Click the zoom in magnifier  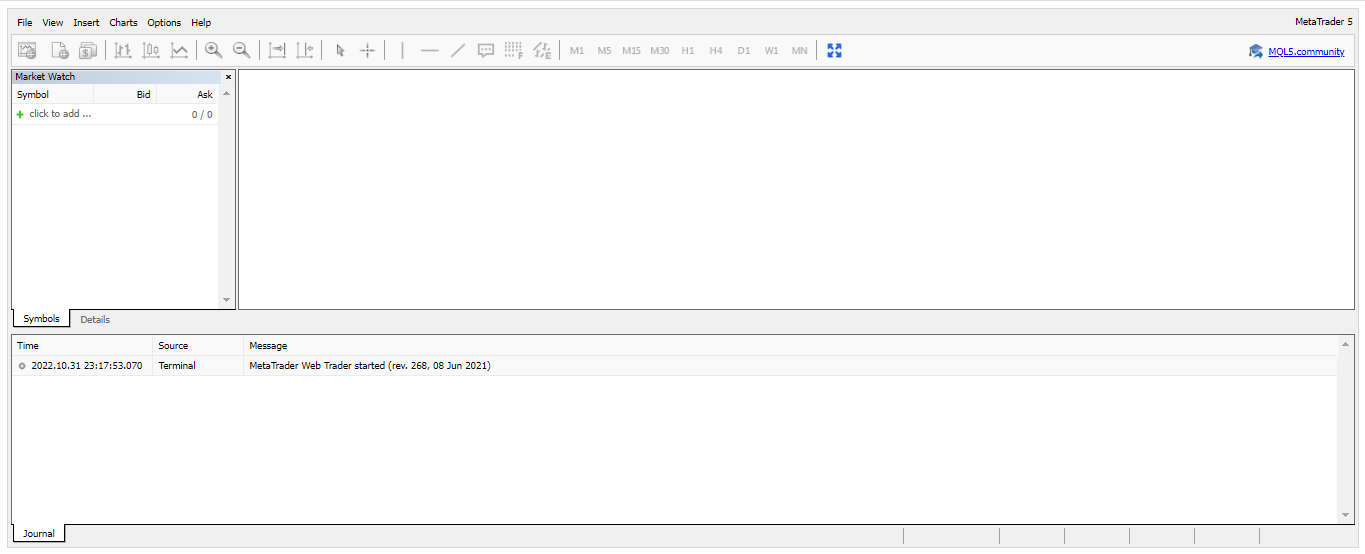[x=214, y=50]
